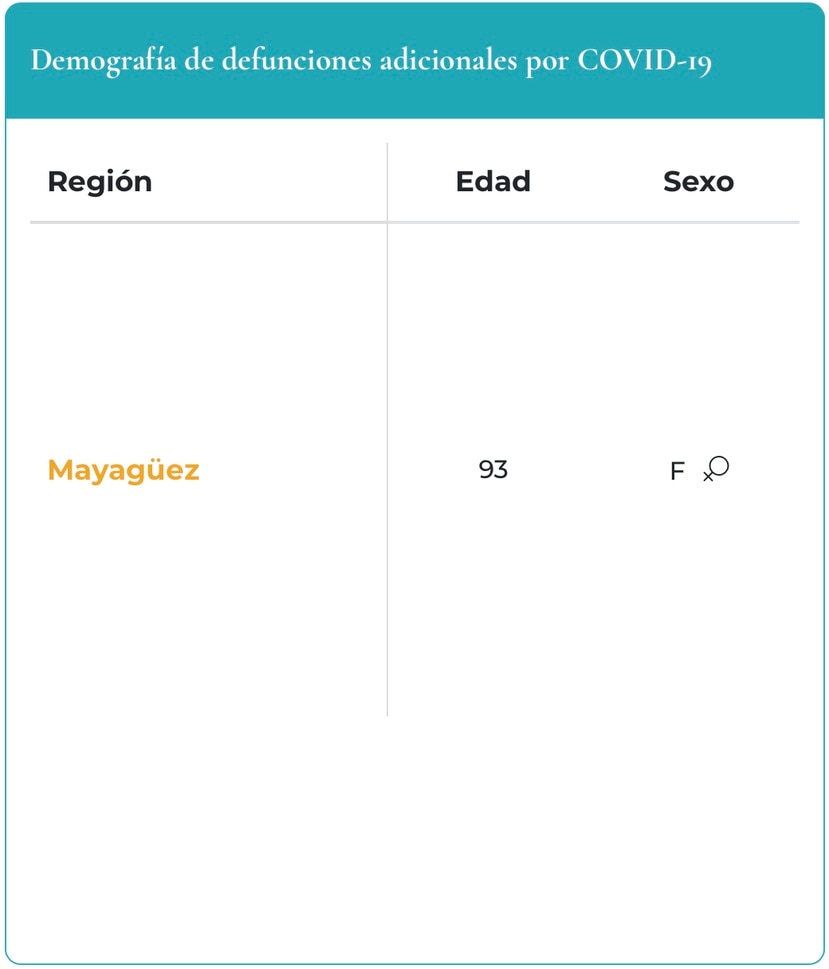Click the COVID-19 text in the header
829x969 pixels.
[x=645, y=61]
